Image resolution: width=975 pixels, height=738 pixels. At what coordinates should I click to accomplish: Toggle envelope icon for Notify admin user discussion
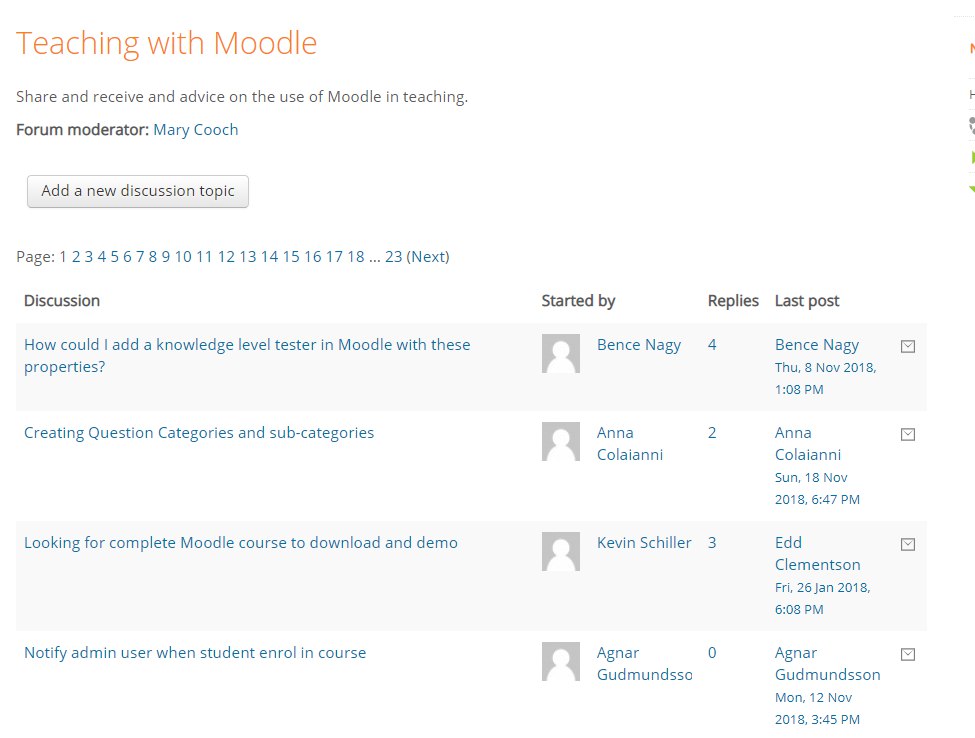[908, 654]
